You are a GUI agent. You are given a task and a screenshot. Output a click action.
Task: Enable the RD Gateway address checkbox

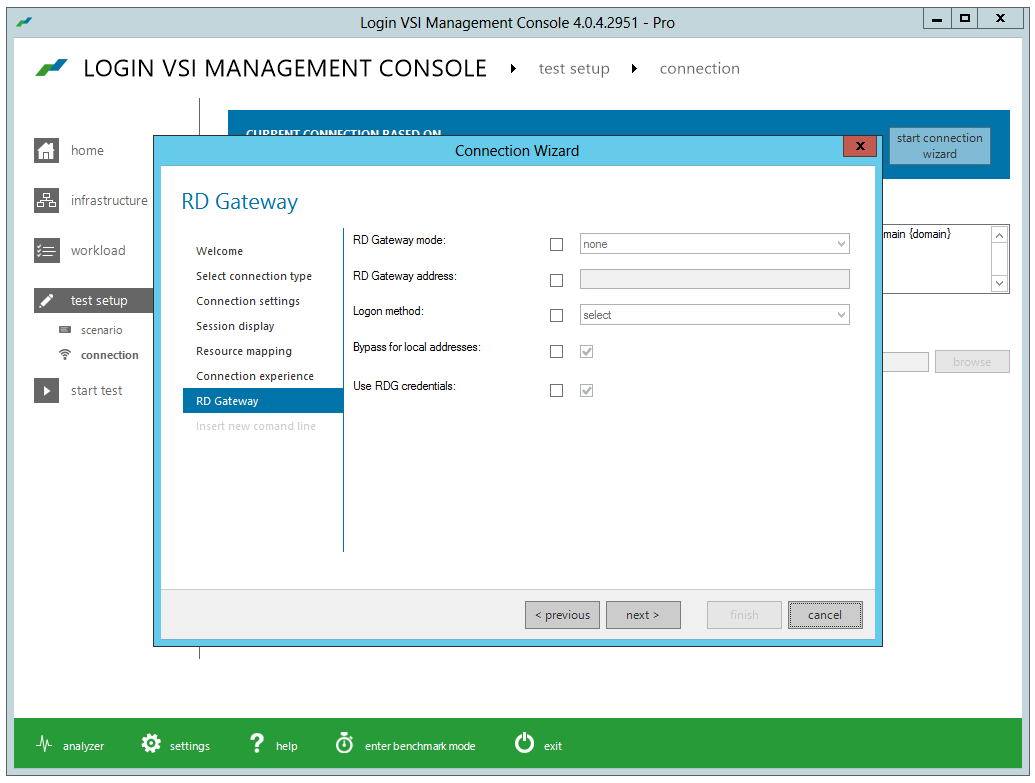tap(556, 280)
